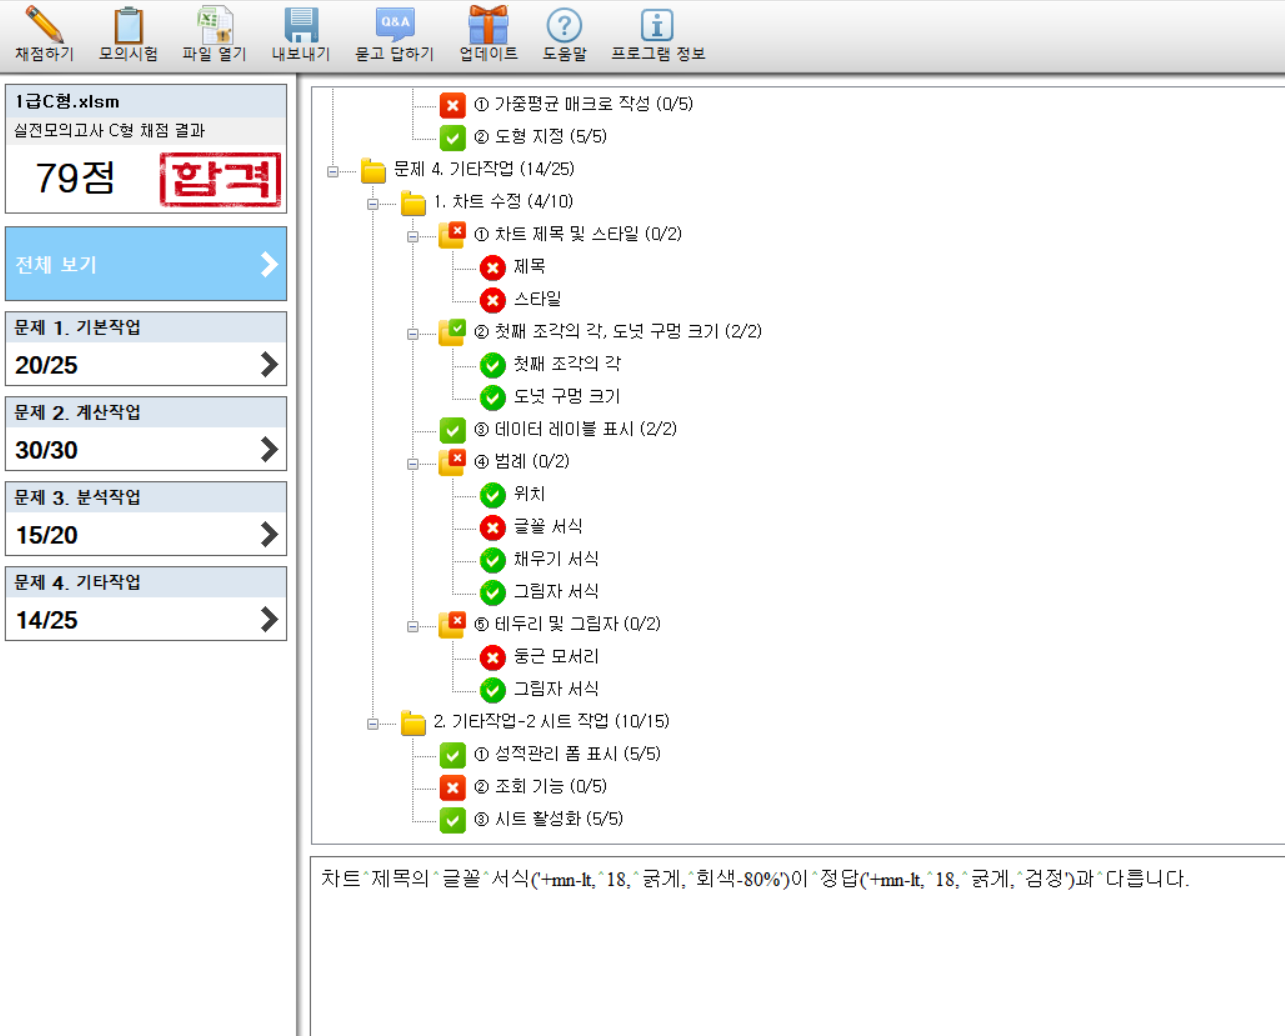Screen dimensions: 1285x1036
Task: Open the 문제 1. 기본작업 score section
Action: point(146,349)
